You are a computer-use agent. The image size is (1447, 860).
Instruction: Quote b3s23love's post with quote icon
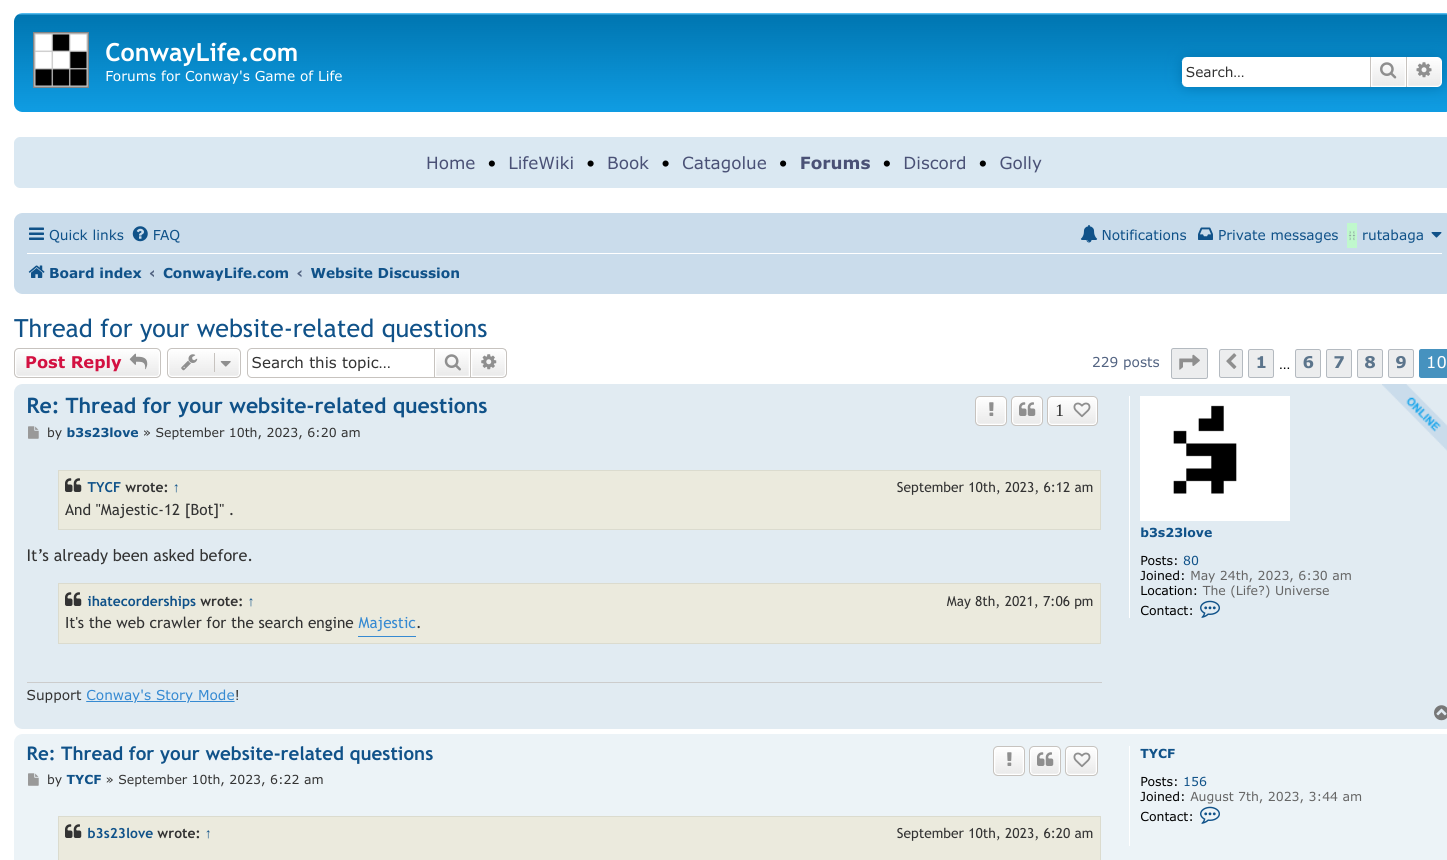coord(1027,410)
